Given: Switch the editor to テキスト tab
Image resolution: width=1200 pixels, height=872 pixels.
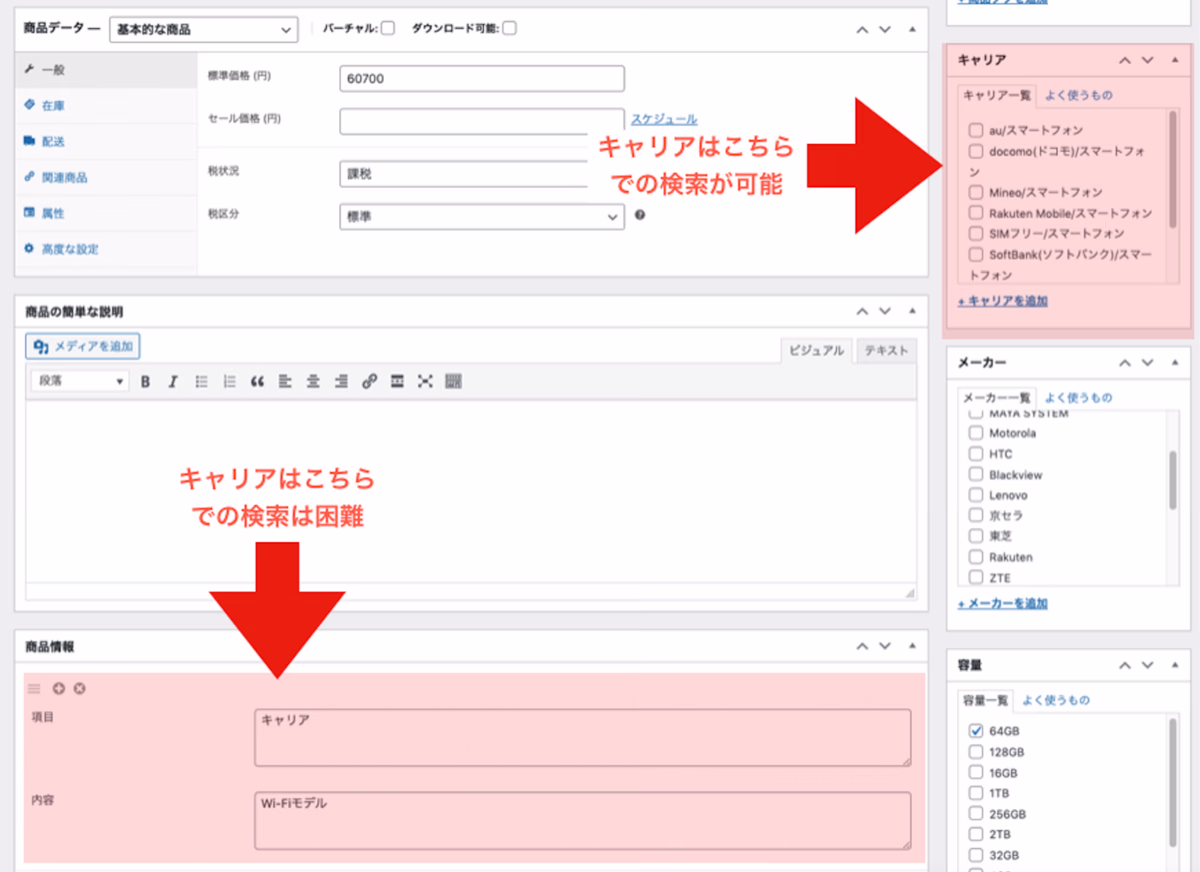Looking at the screenshot, I should pos(886,350).
